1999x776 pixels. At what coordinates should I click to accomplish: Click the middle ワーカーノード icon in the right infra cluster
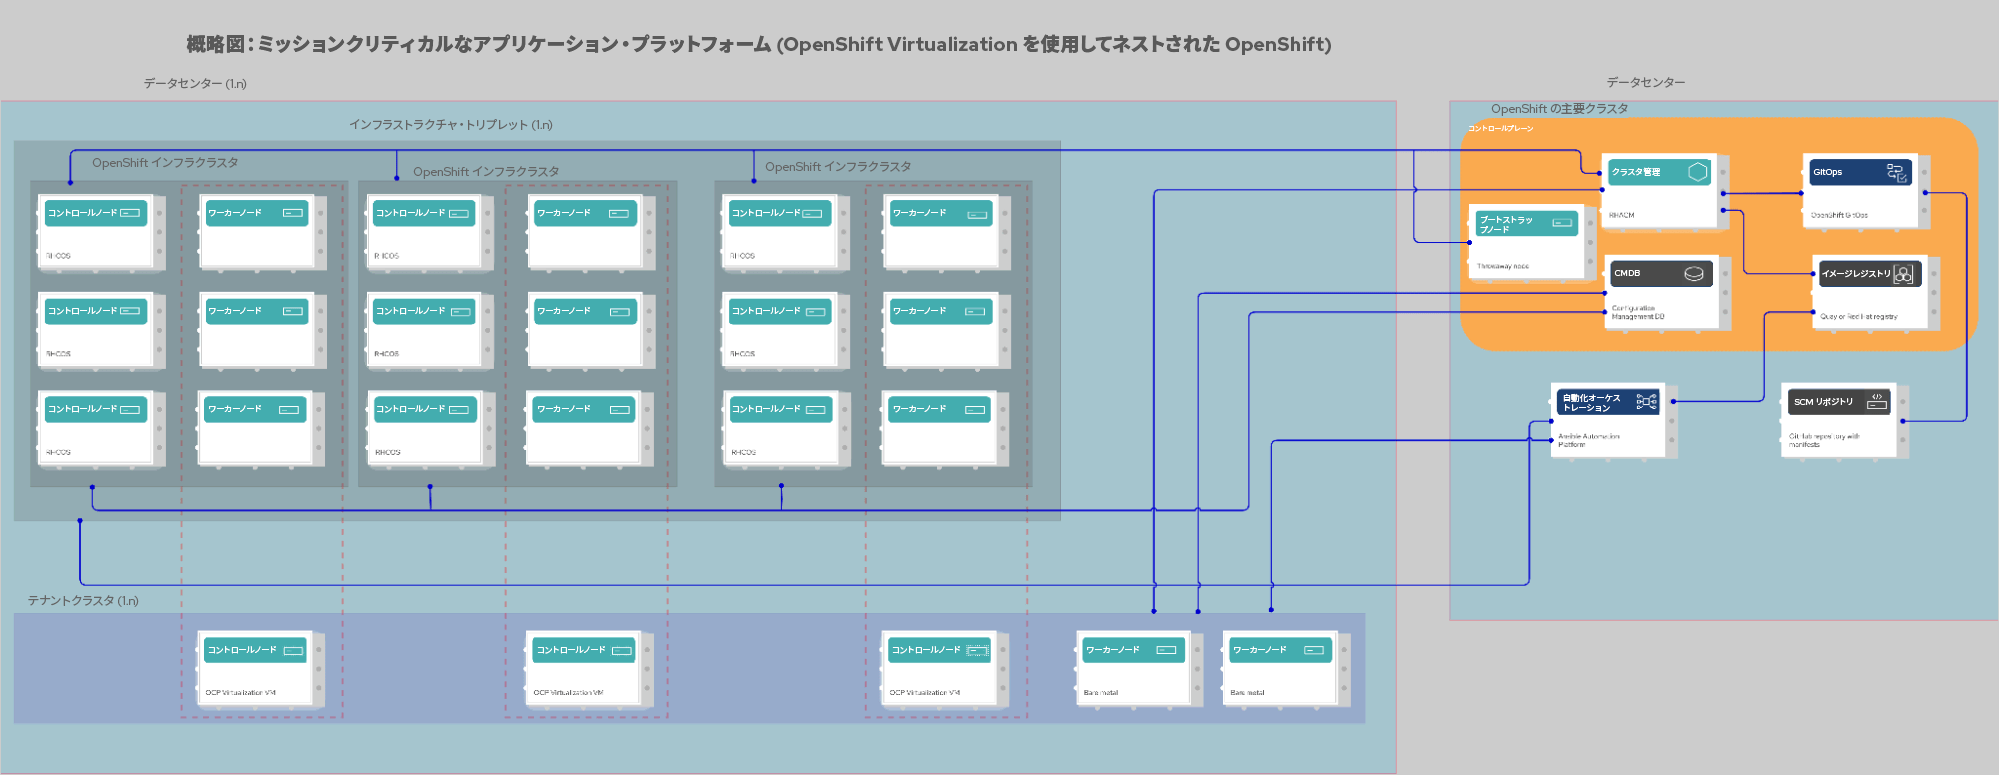pos(975,312)
